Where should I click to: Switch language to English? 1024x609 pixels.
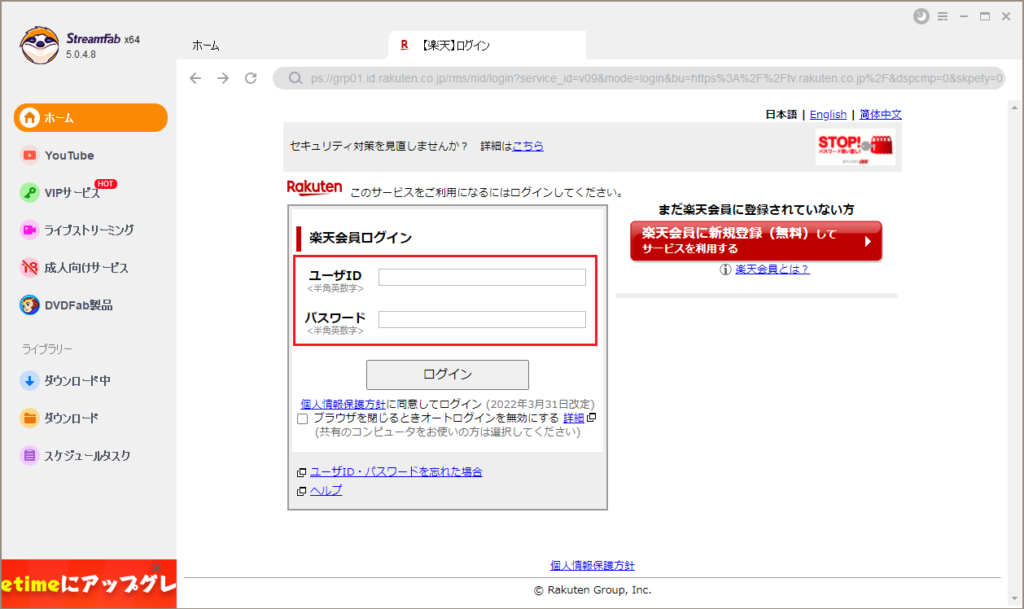tap(827, 114)
